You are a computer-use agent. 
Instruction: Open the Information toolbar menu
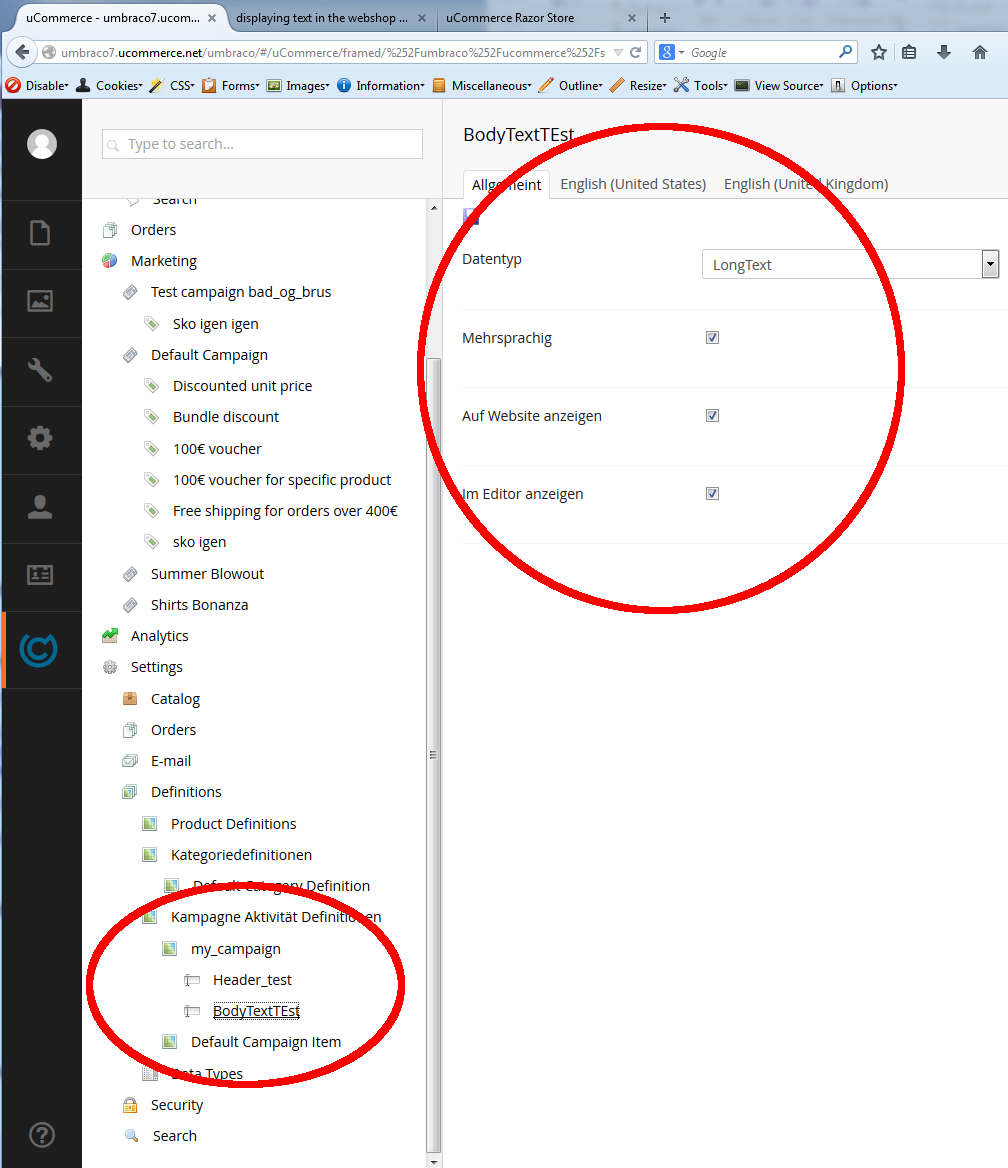tap(381, 86)
